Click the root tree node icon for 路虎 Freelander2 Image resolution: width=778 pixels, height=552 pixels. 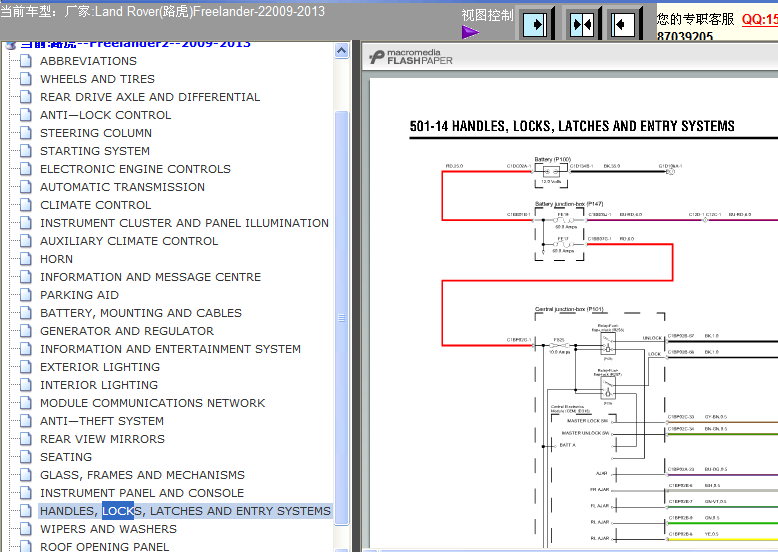[11, 46]
